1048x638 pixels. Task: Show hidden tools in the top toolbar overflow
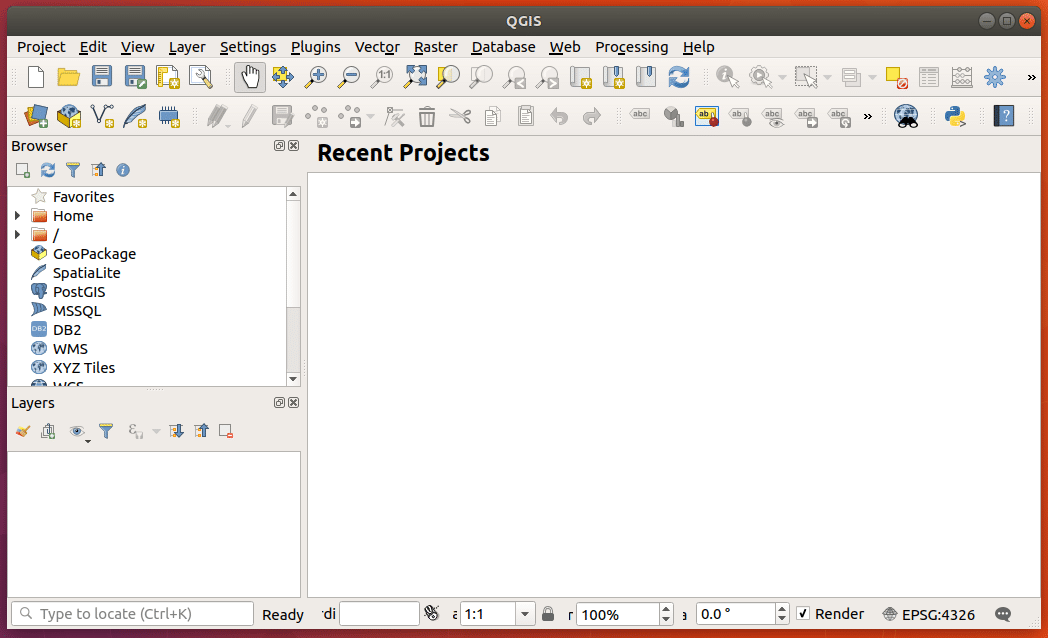pyautogui.click(x=1031, y=77)
